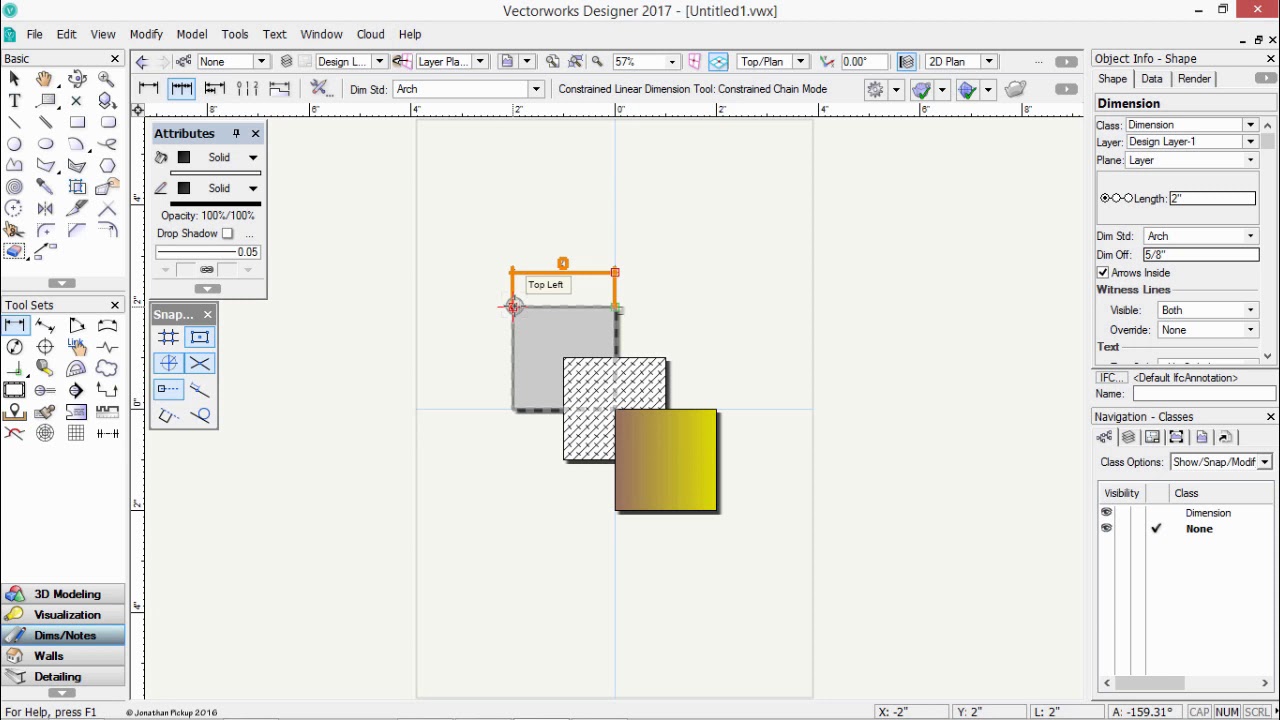Select the Text tool
Screen dimensions: 1280x720
pyautogui.click(x=14, y=100)
